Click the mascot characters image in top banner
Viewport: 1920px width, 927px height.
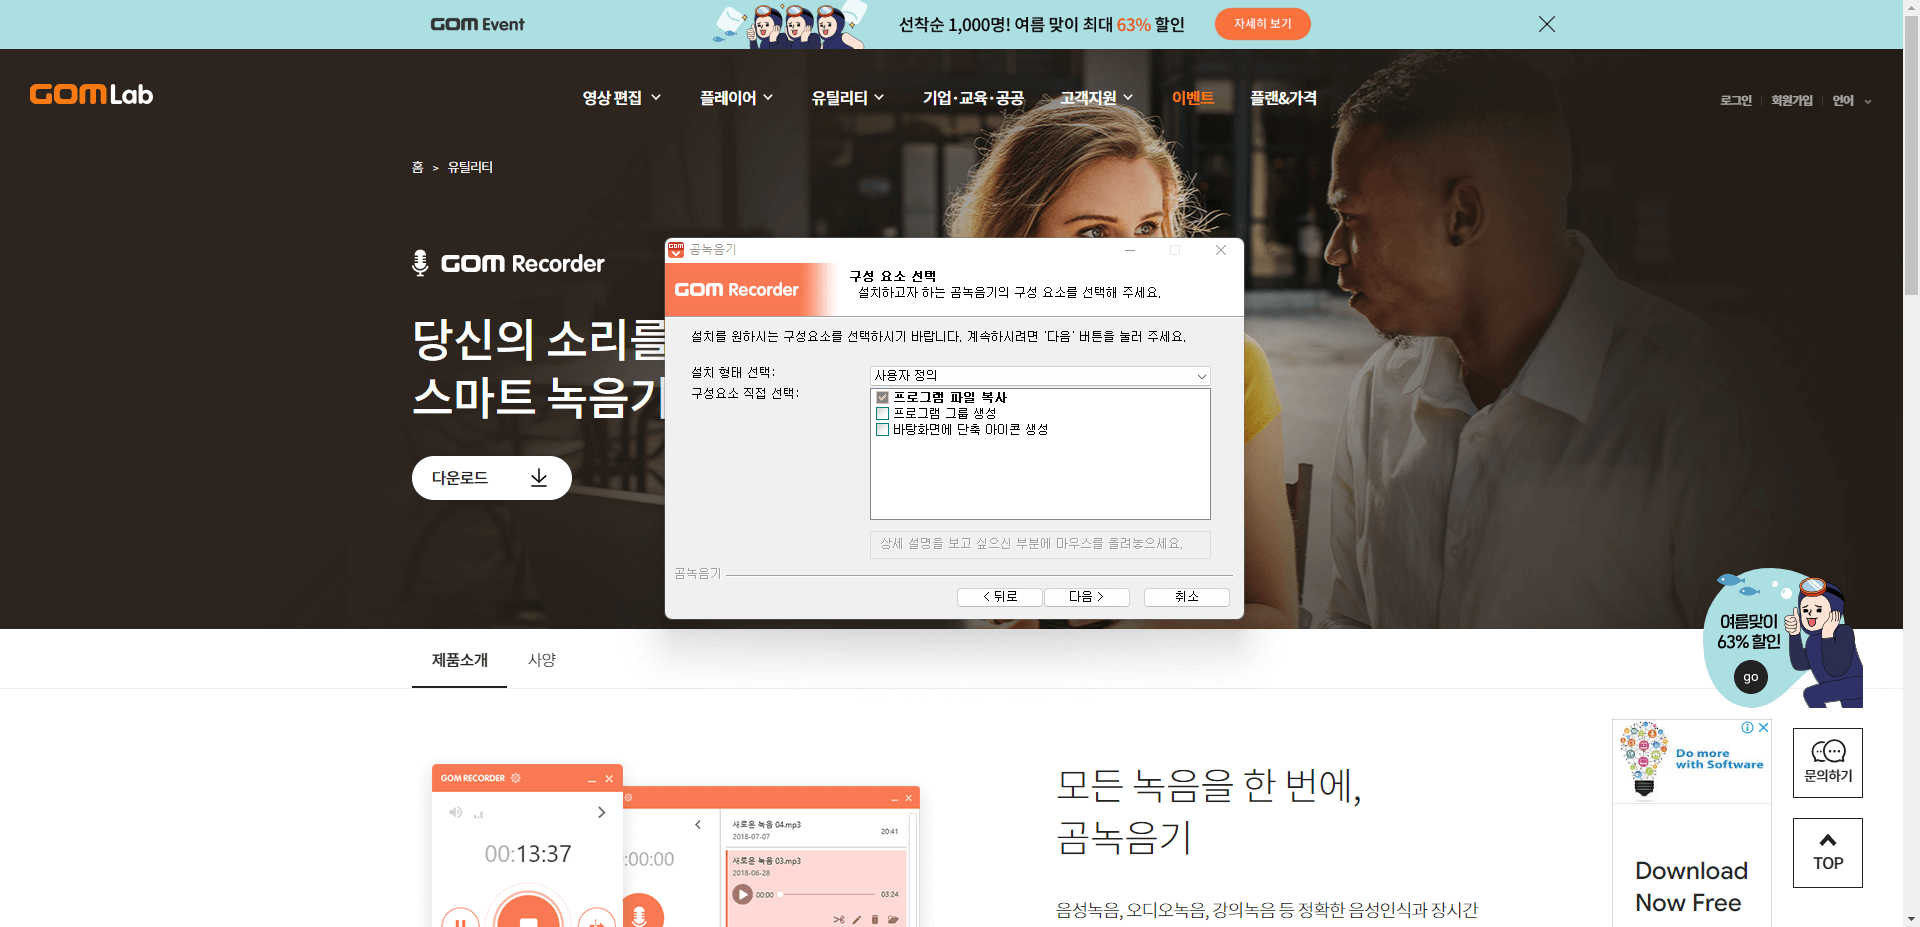[x=790, y=24]
